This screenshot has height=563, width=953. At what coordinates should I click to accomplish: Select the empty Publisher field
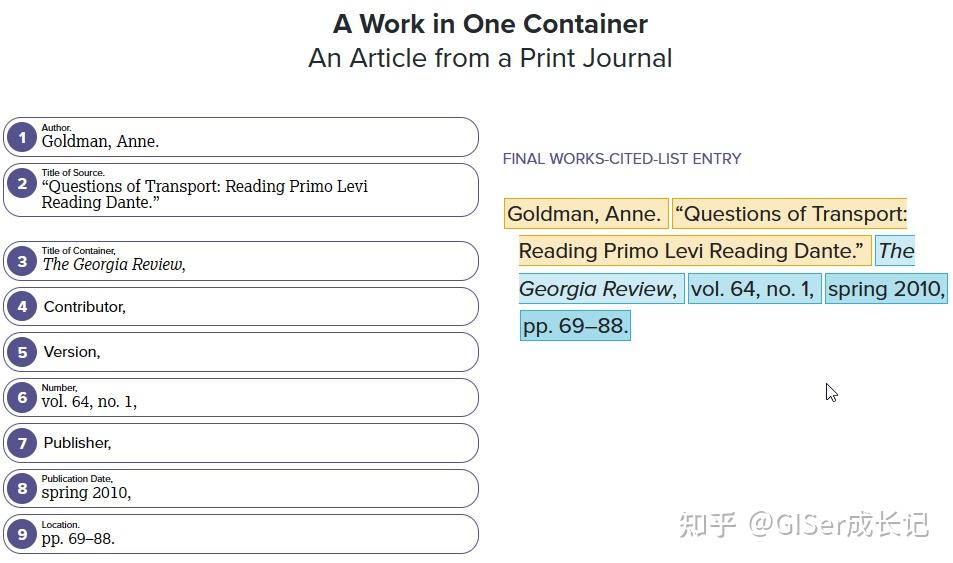[250, 443]
